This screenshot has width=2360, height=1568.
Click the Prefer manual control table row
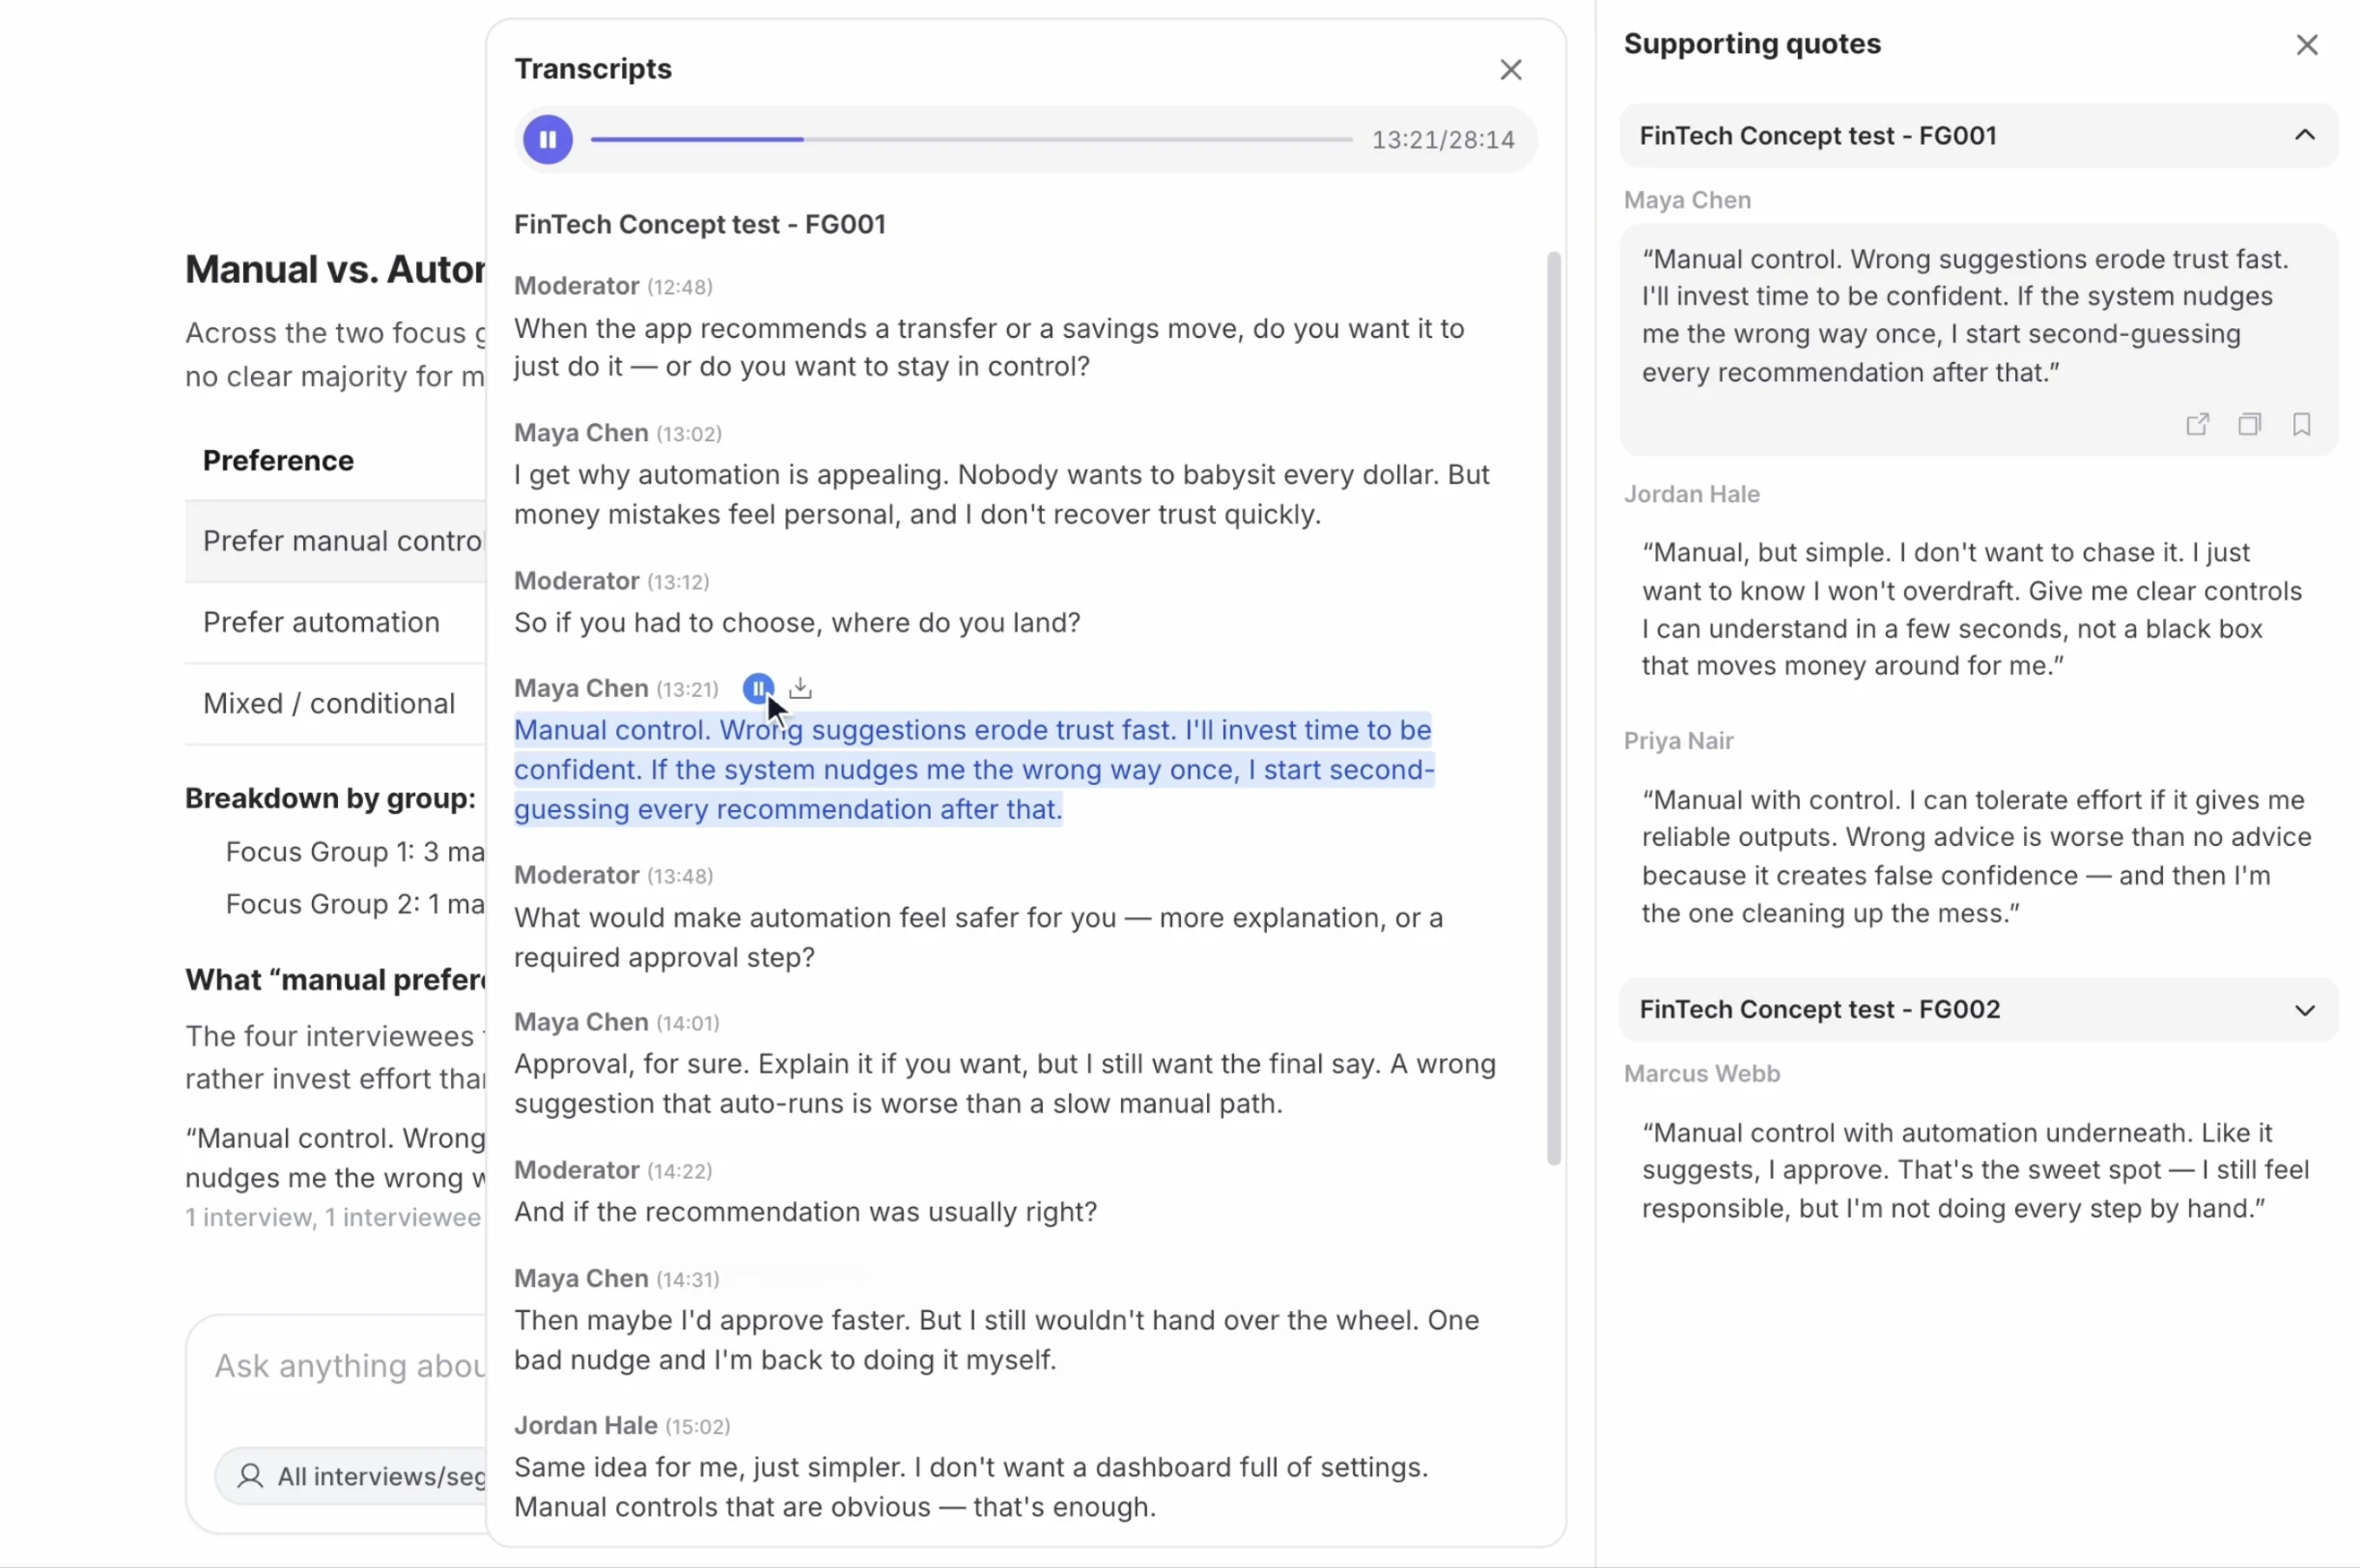click(336, 541)
